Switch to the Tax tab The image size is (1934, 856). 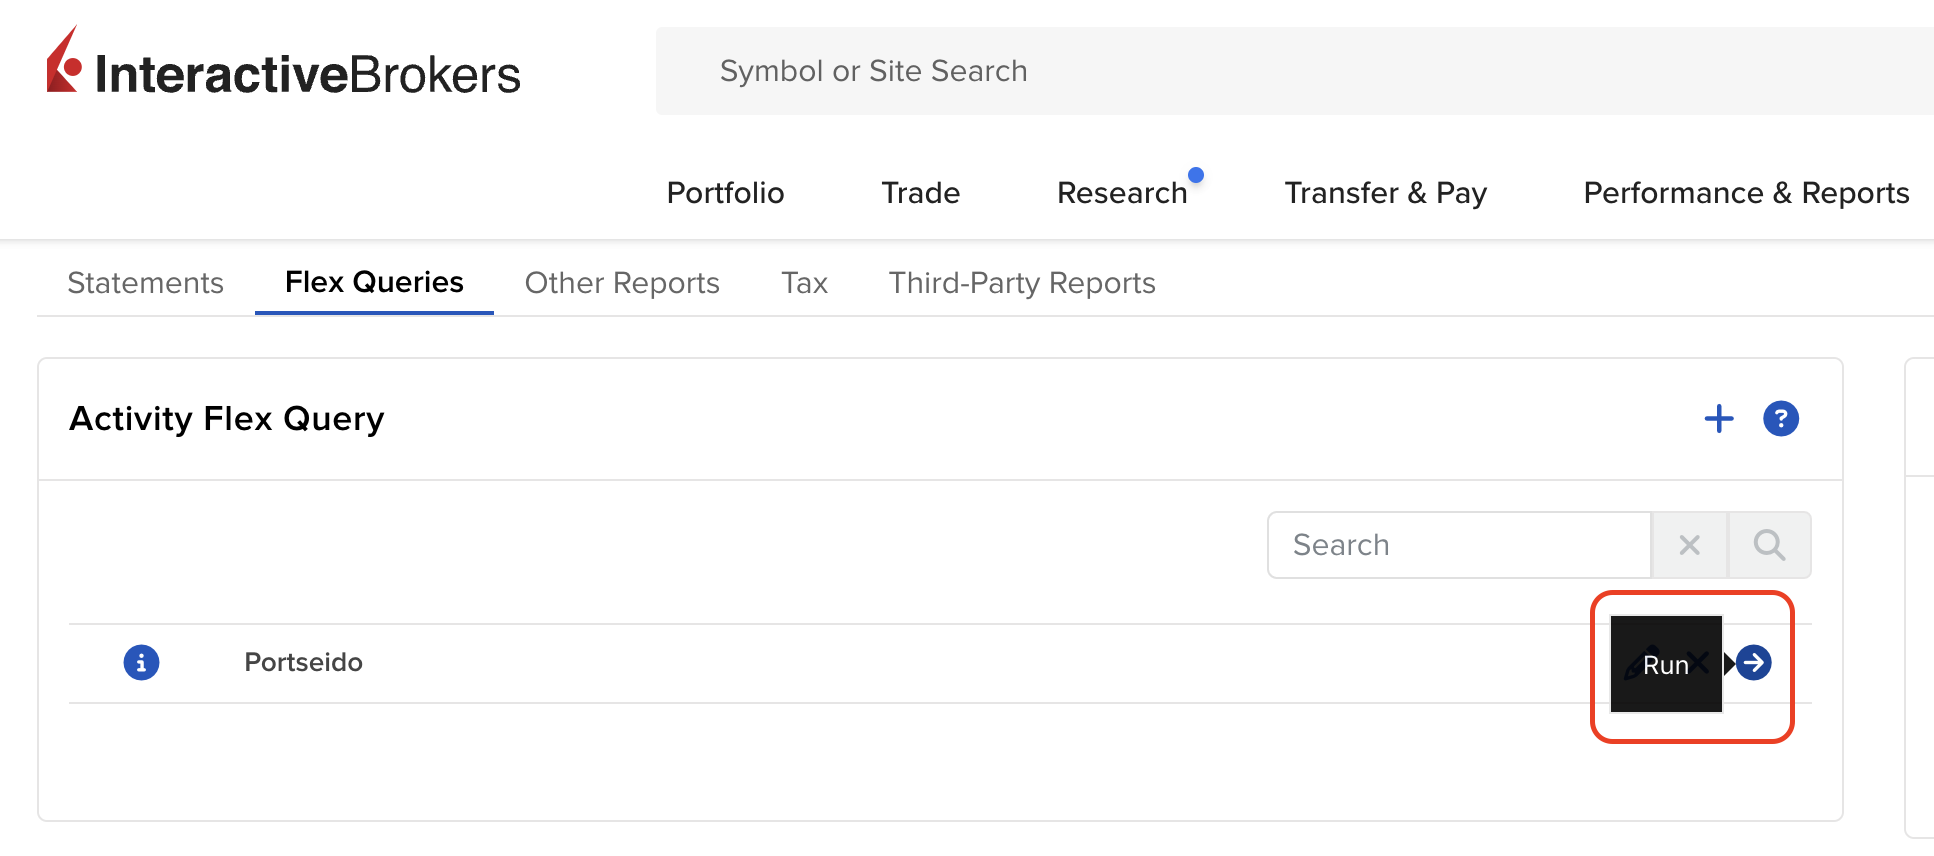pos(804,283)
